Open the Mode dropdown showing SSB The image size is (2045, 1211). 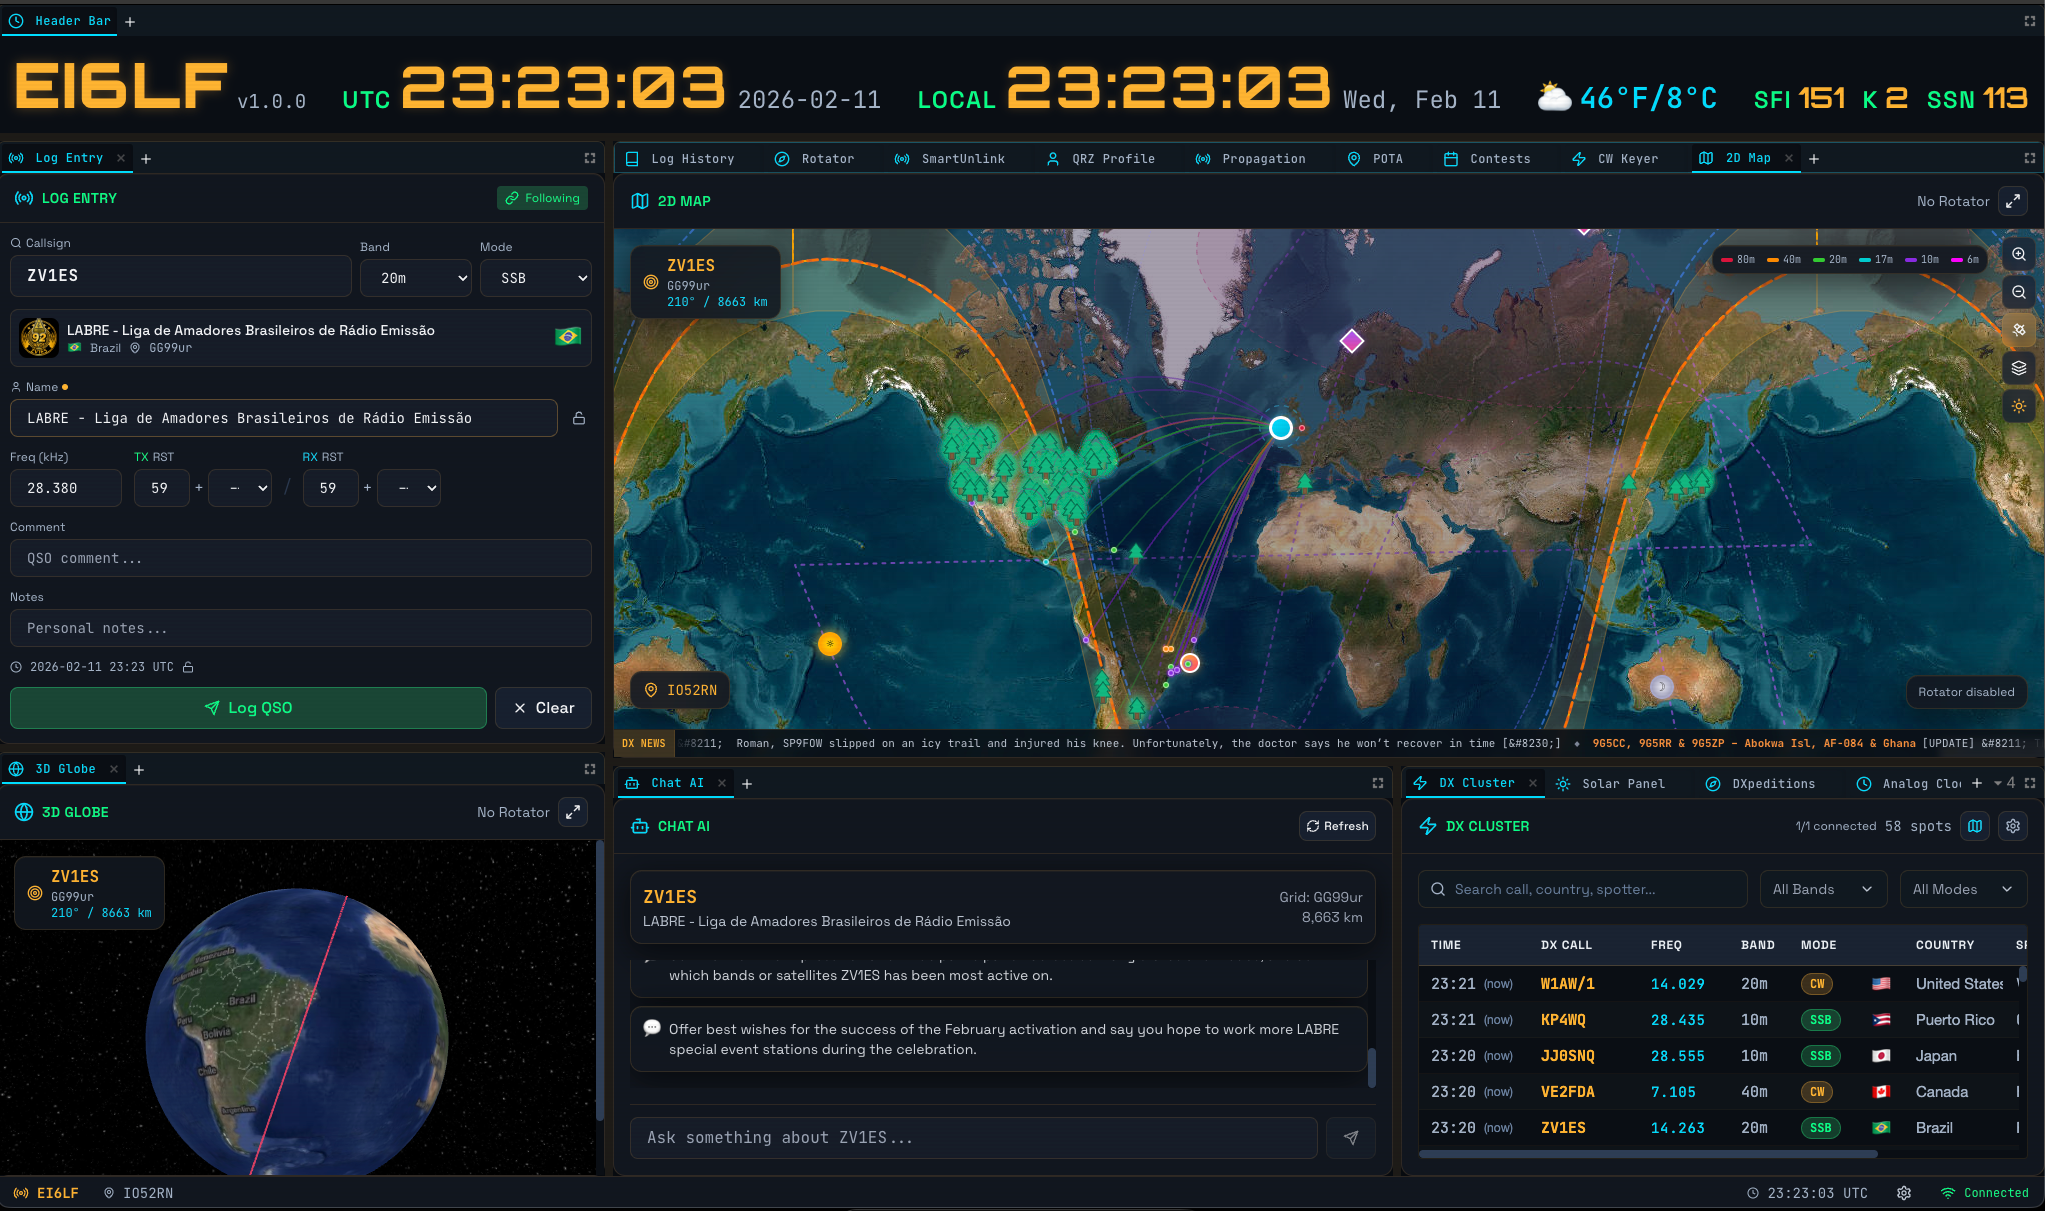(535, 278)
